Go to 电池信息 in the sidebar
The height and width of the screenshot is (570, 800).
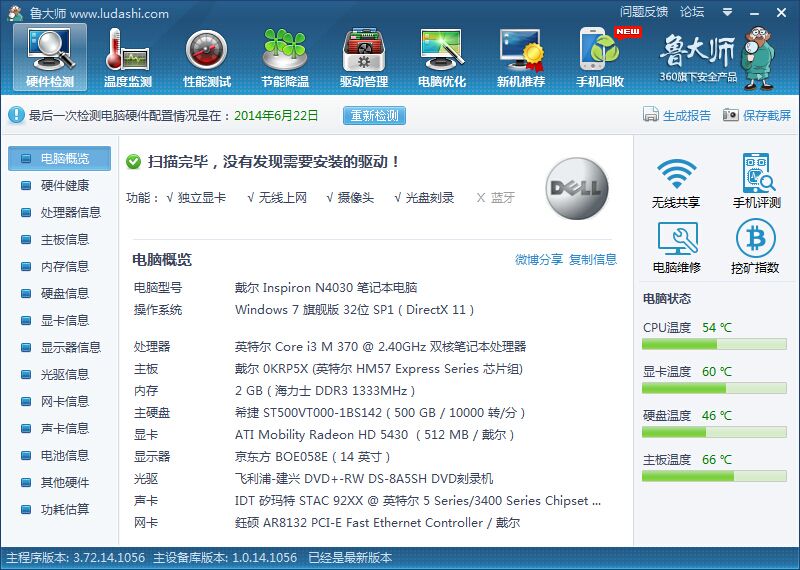click(x=64, y=455)
